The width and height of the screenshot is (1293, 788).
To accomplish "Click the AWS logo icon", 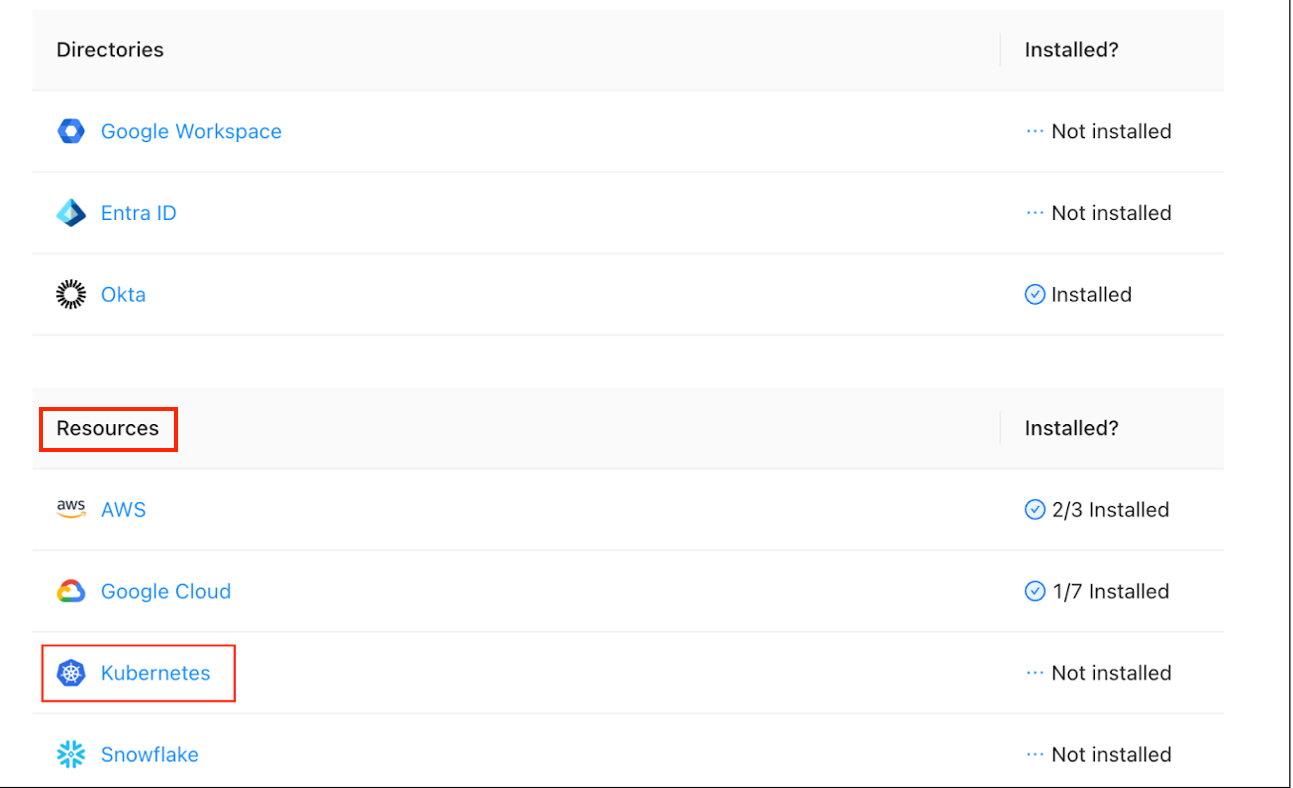I will coord(71,509).
